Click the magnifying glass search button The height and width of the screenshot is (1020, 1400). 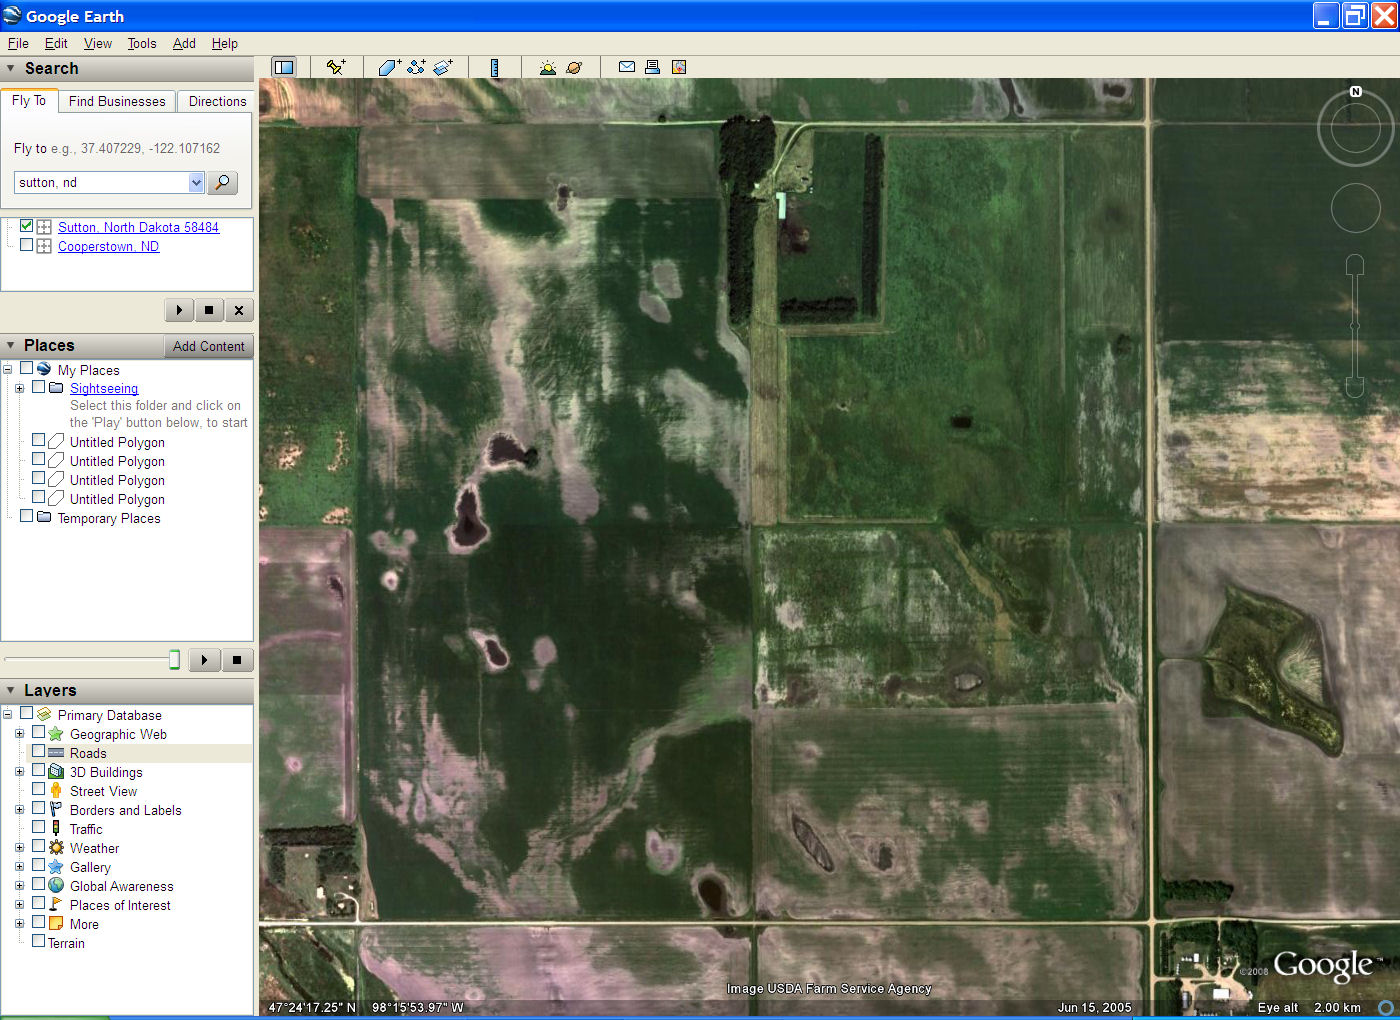(223, 182)
